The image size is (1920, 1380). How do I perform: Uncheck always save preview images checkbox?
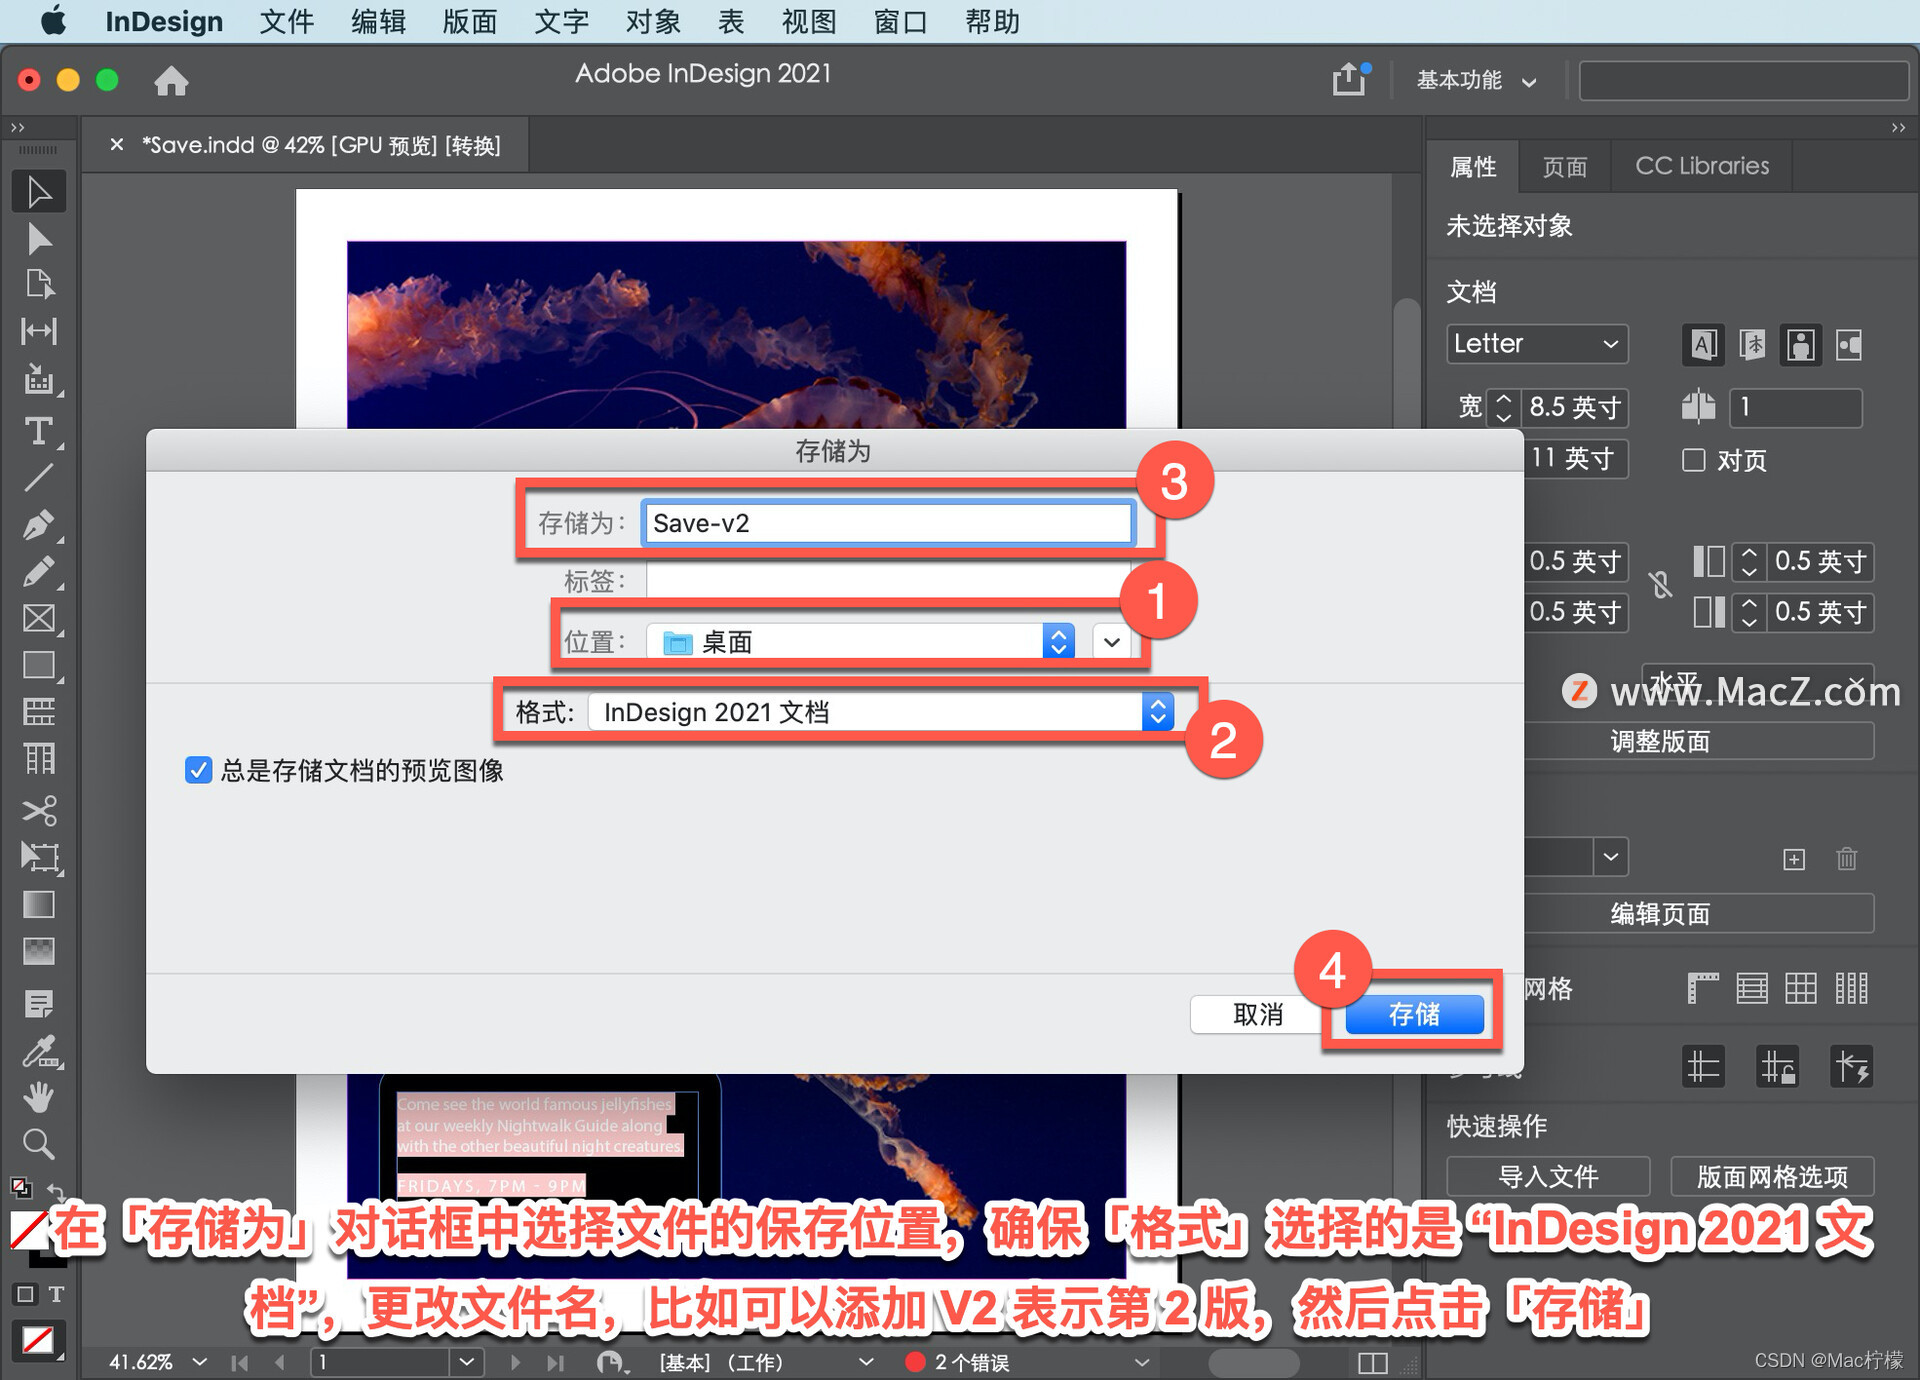(198, 770)
